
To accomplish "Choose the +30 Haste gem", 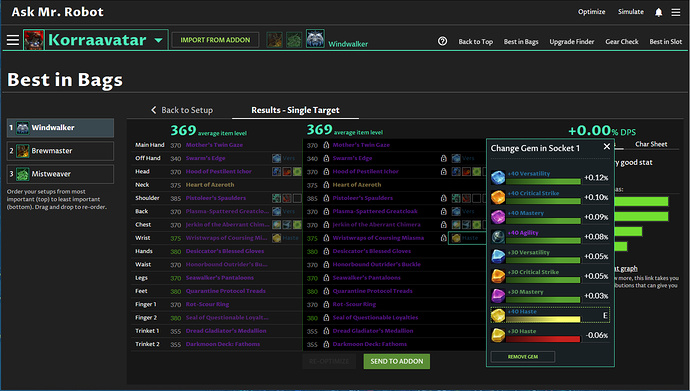I will 550,335.
